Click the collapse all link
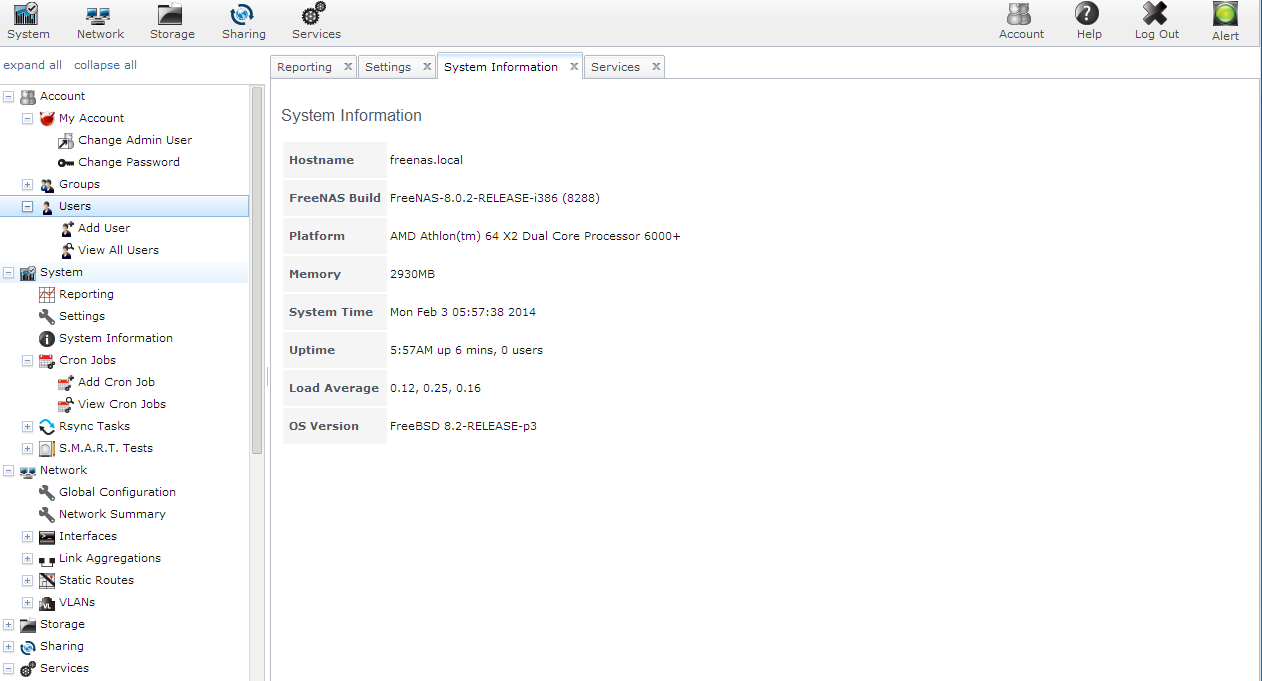This screenshot has width=1262, height=681. coord(105,65)
